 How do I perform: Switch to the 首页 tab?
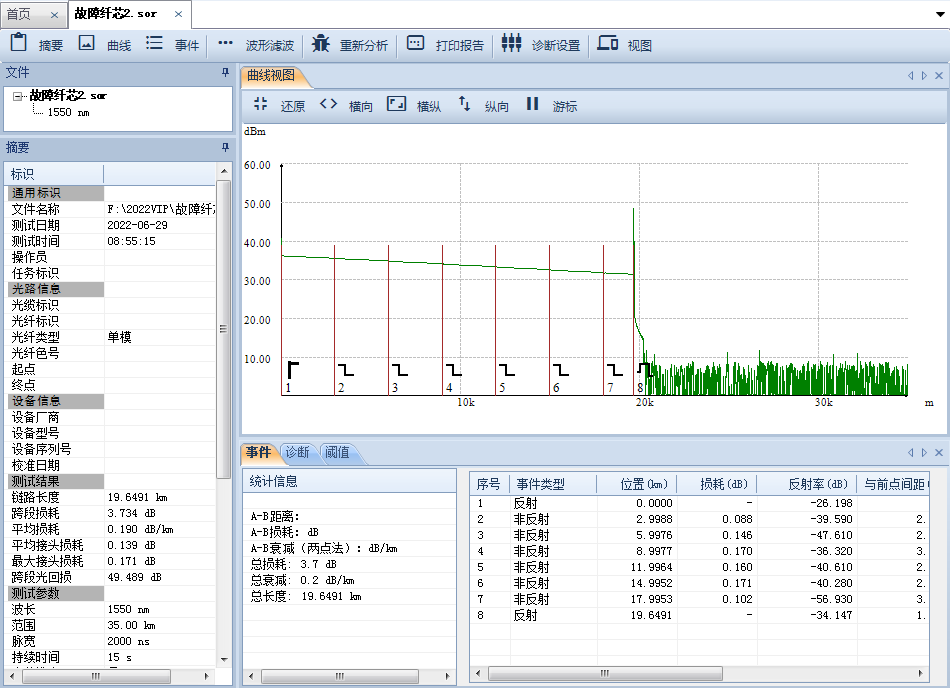pos(19,14)
